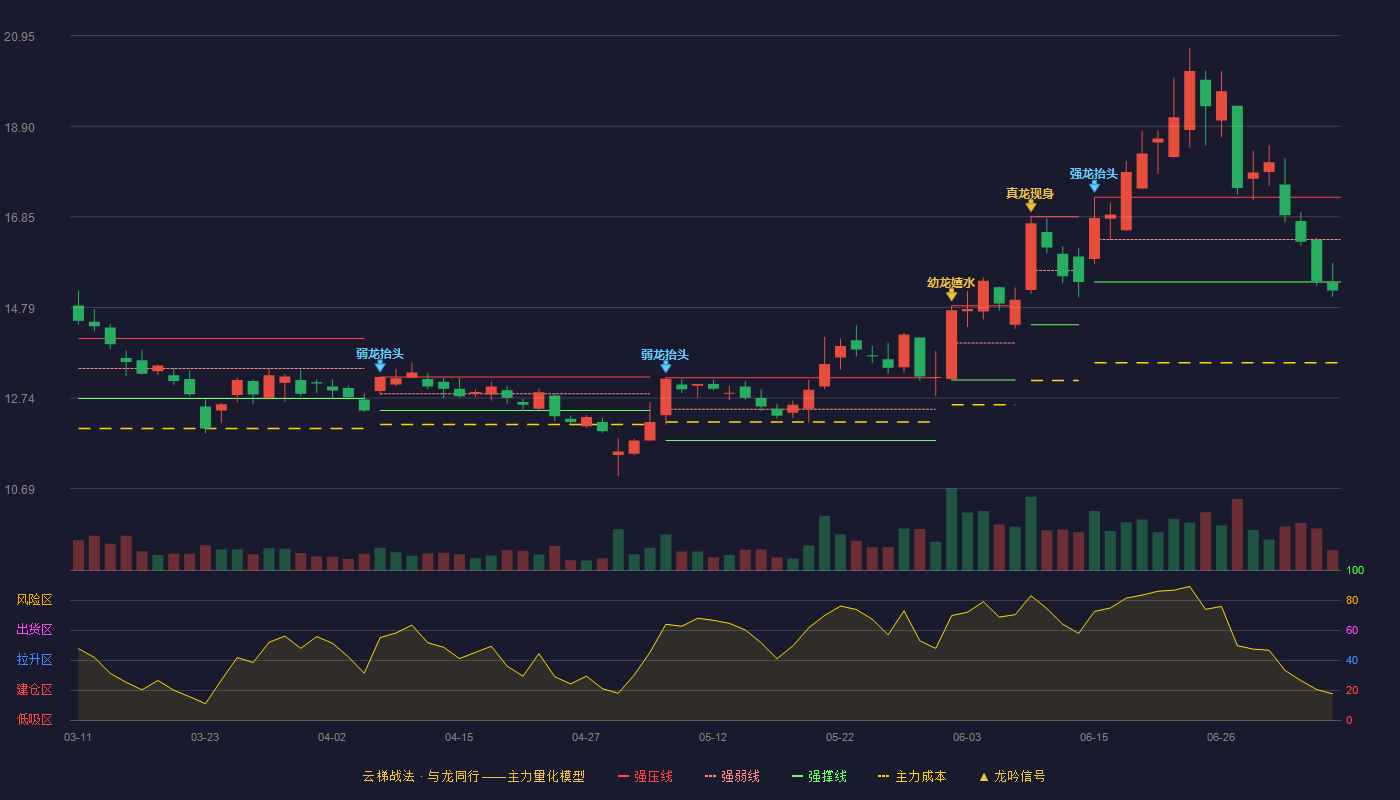
Task: Click the 03-11 date label
Action: (x=78, y=737)
